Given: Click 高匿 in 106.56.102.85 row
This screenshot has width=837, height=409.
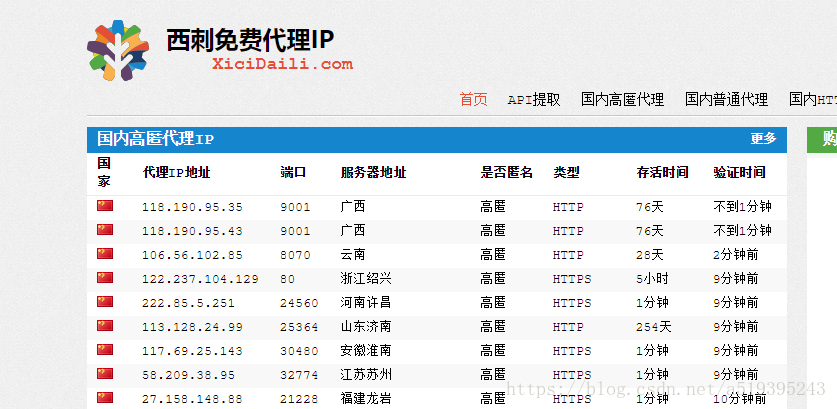Looking at the screenshot, I should 493,254.
